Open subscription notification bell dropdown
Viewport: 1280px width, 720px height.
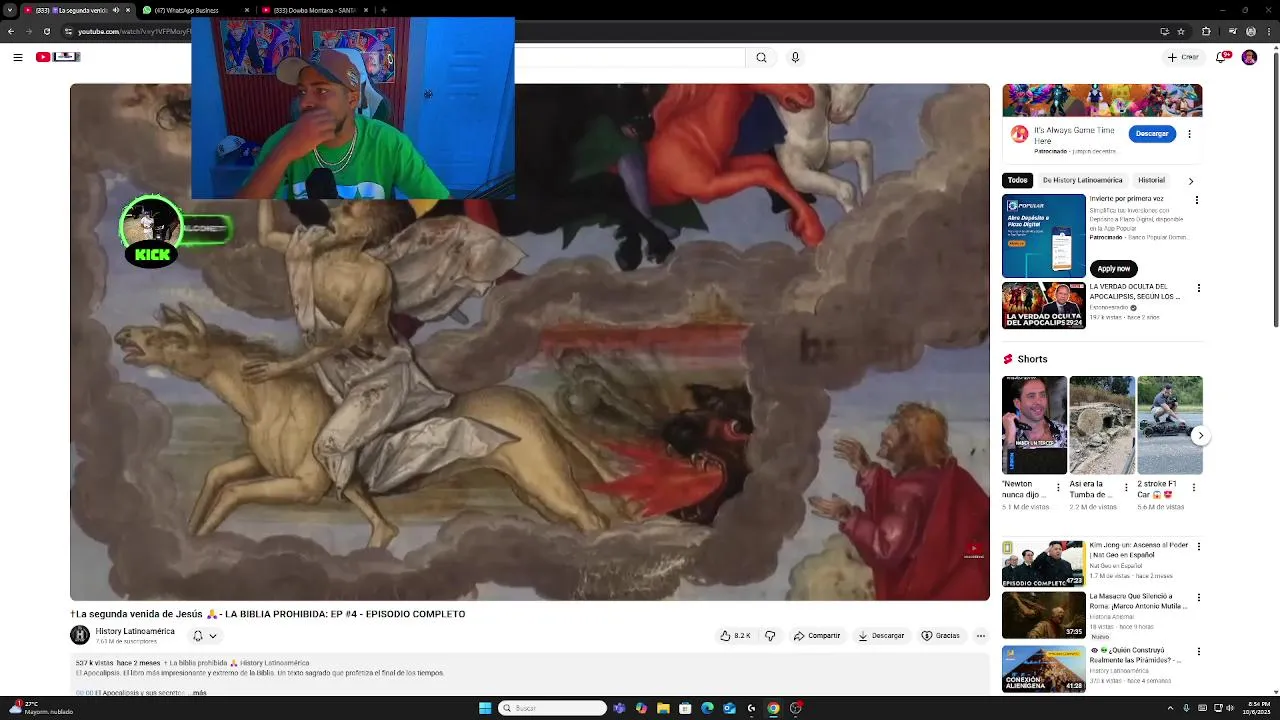coord(204,635)
